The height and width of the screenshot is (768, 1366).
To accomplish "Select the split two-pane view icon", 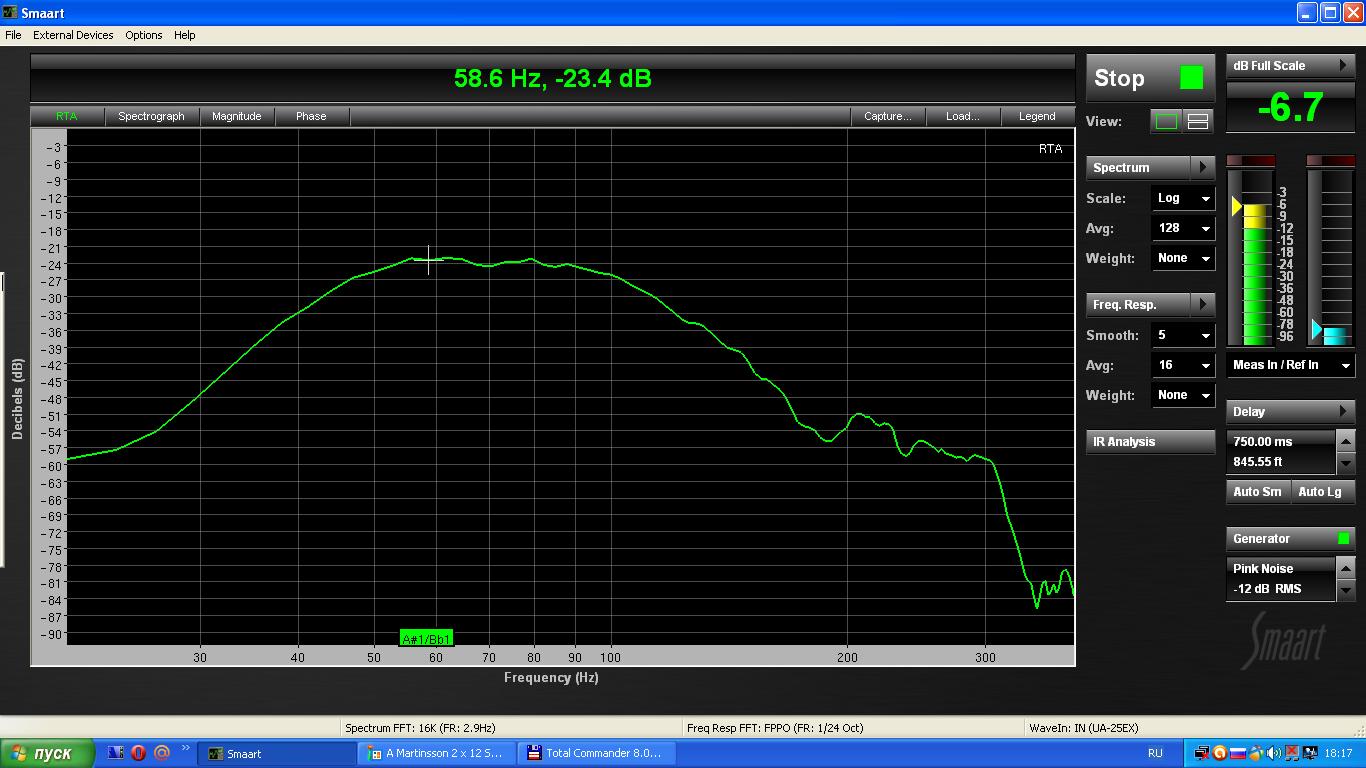I will 1197,122.
